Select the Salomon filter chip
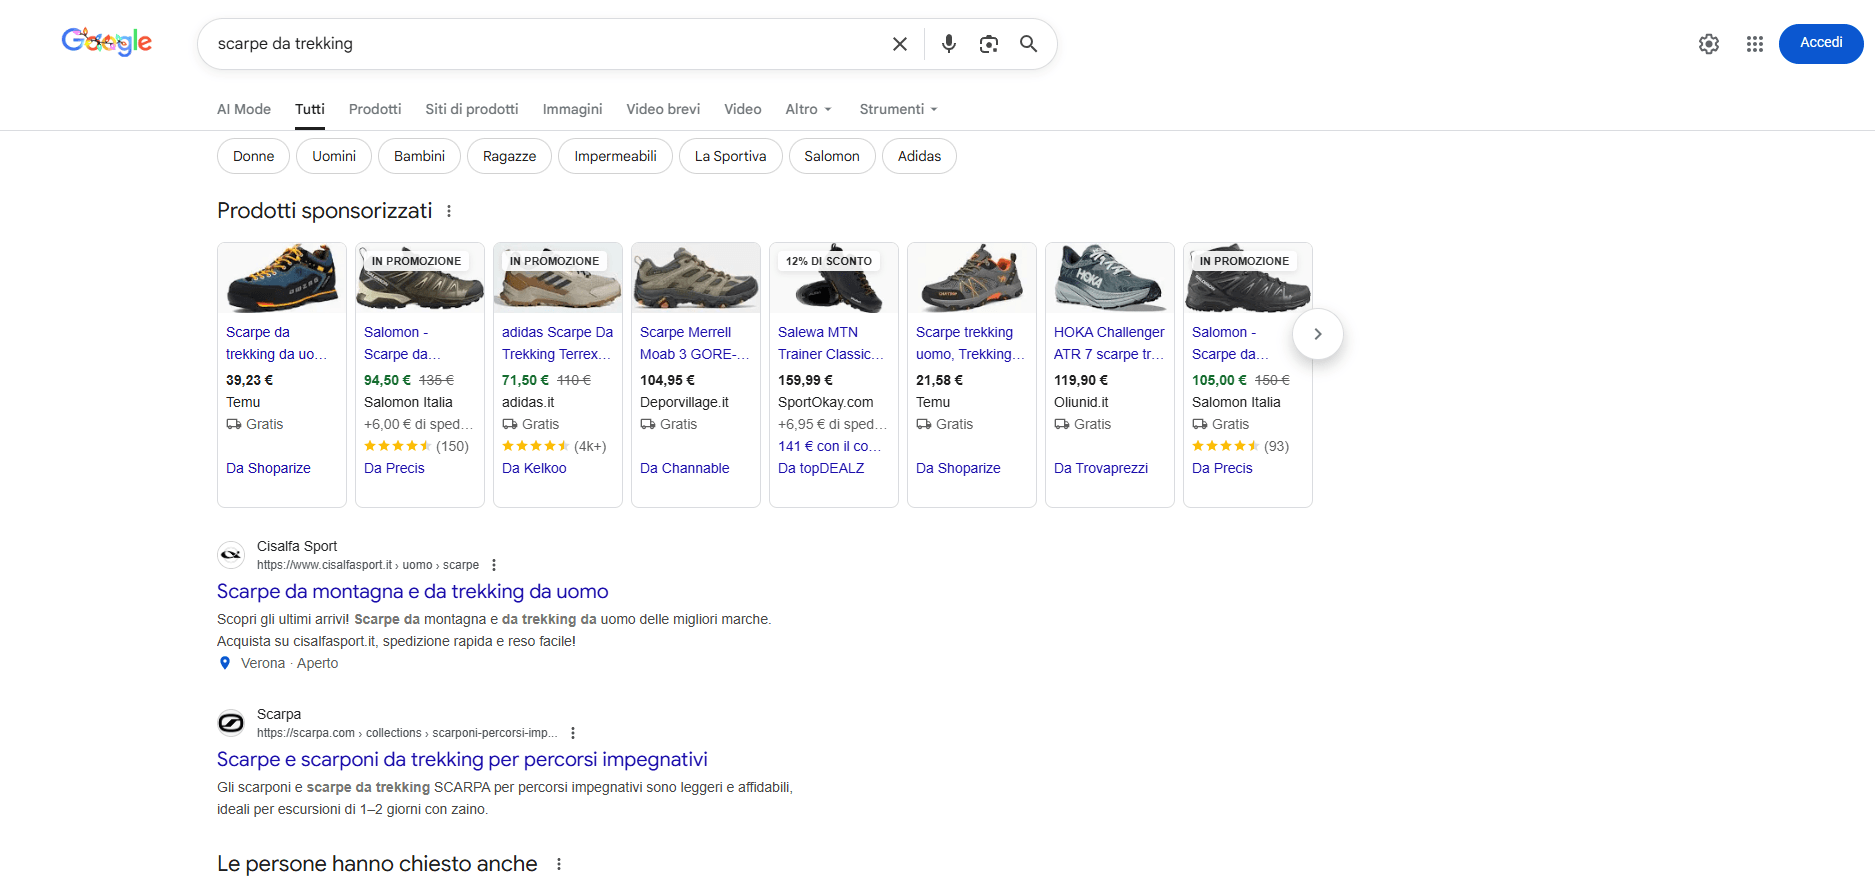 tap(832, 156)
